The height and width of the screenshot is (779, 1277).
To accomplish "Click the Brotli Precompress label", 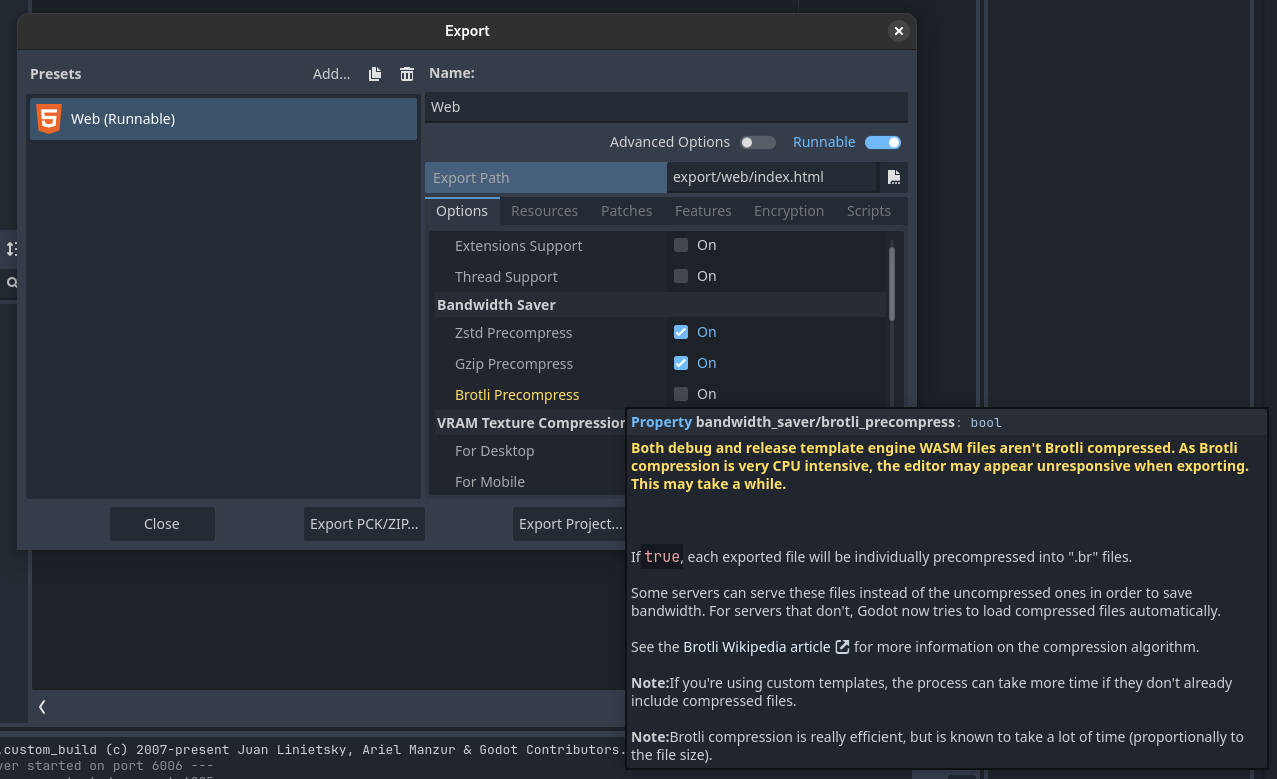I will [517, 395].
